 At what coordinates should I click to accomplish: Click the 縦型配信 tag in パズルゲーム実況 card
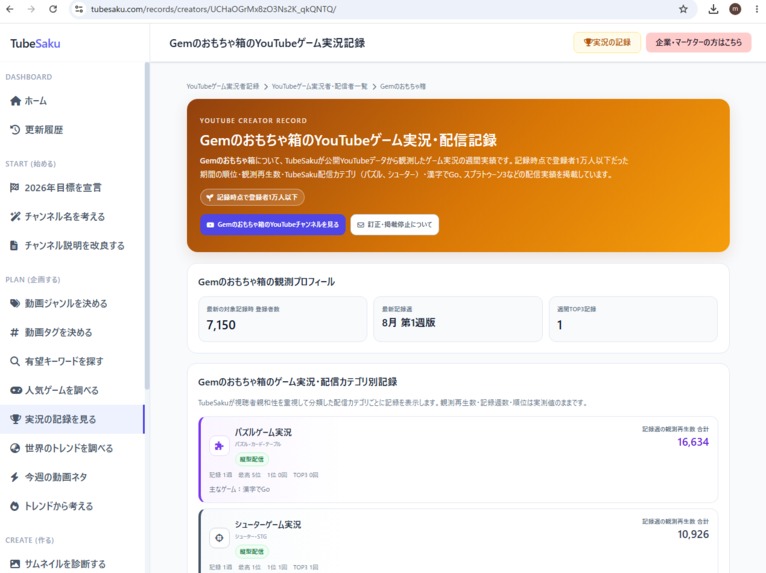252,459
